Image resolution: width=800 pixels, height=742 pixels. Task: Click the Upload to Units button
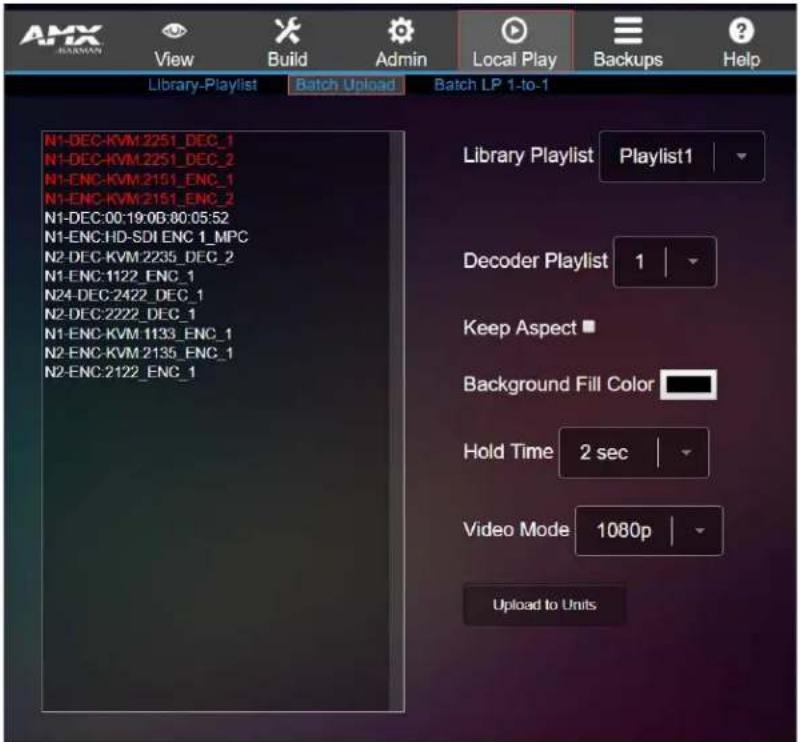coord(544,605)
